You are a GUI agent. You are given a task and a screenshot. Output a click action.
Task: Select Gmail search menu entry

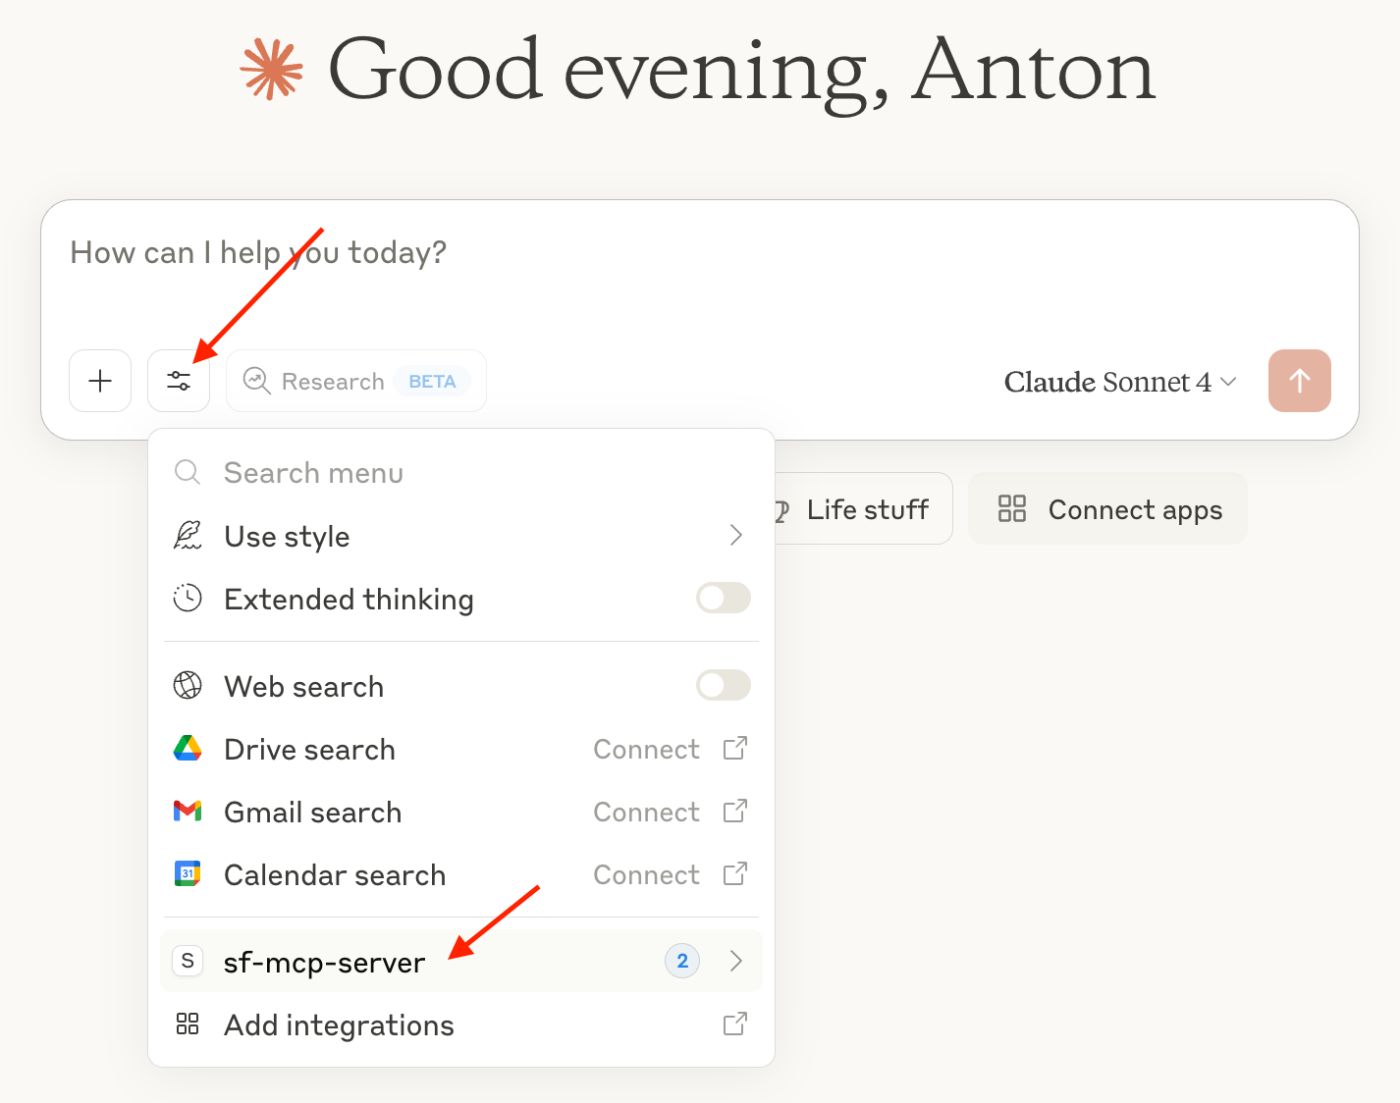point(461,811)
